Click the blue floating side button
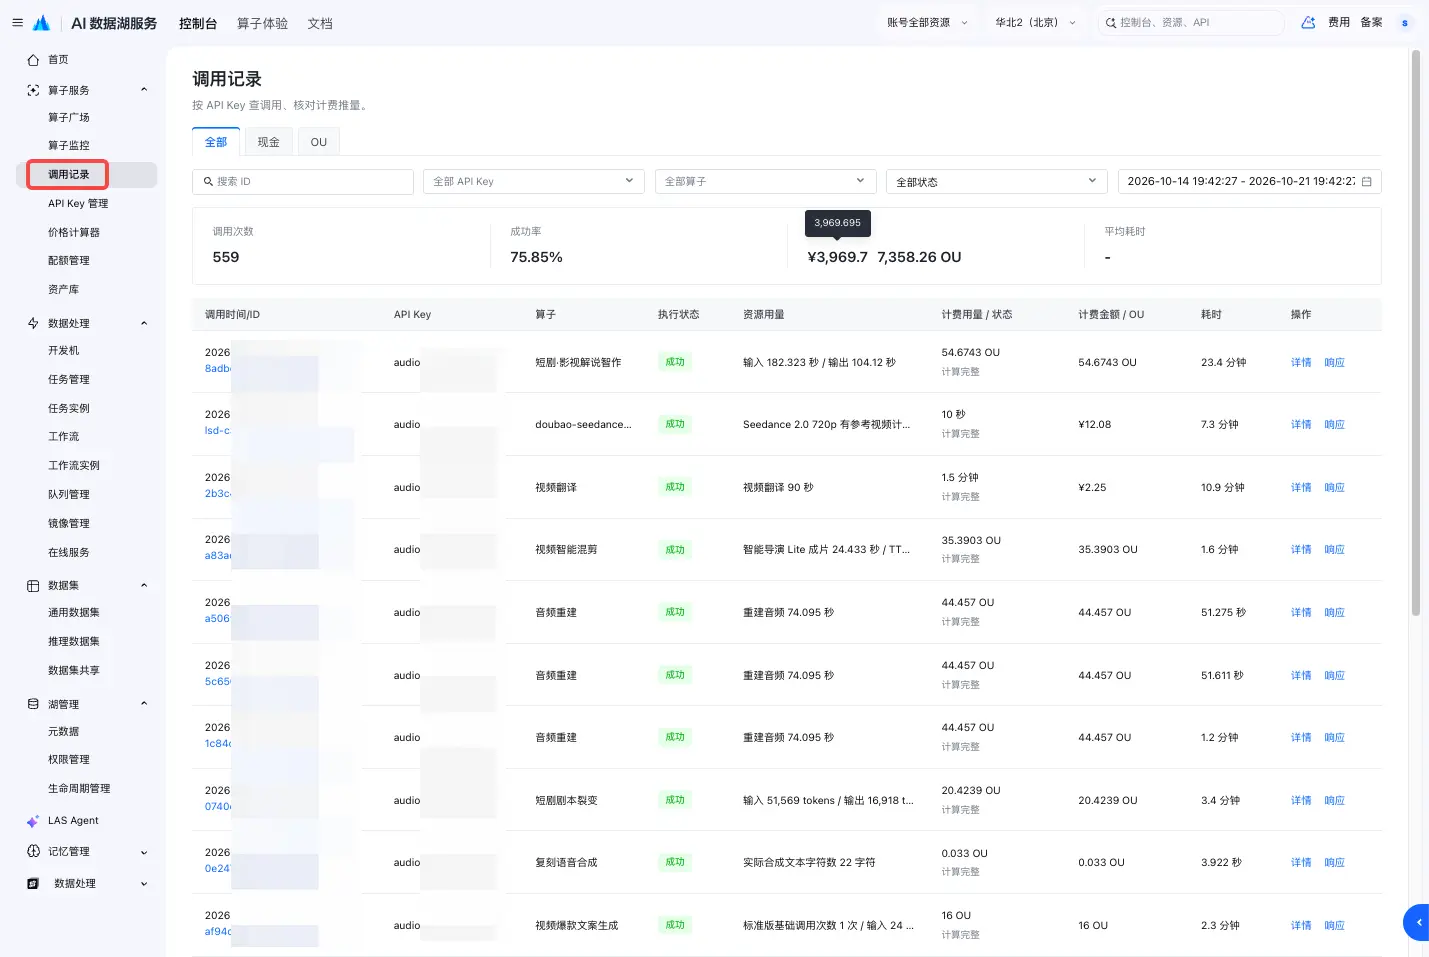Screen dimensions: 1429x957 pyautogui.click(x=1417, y=922)
